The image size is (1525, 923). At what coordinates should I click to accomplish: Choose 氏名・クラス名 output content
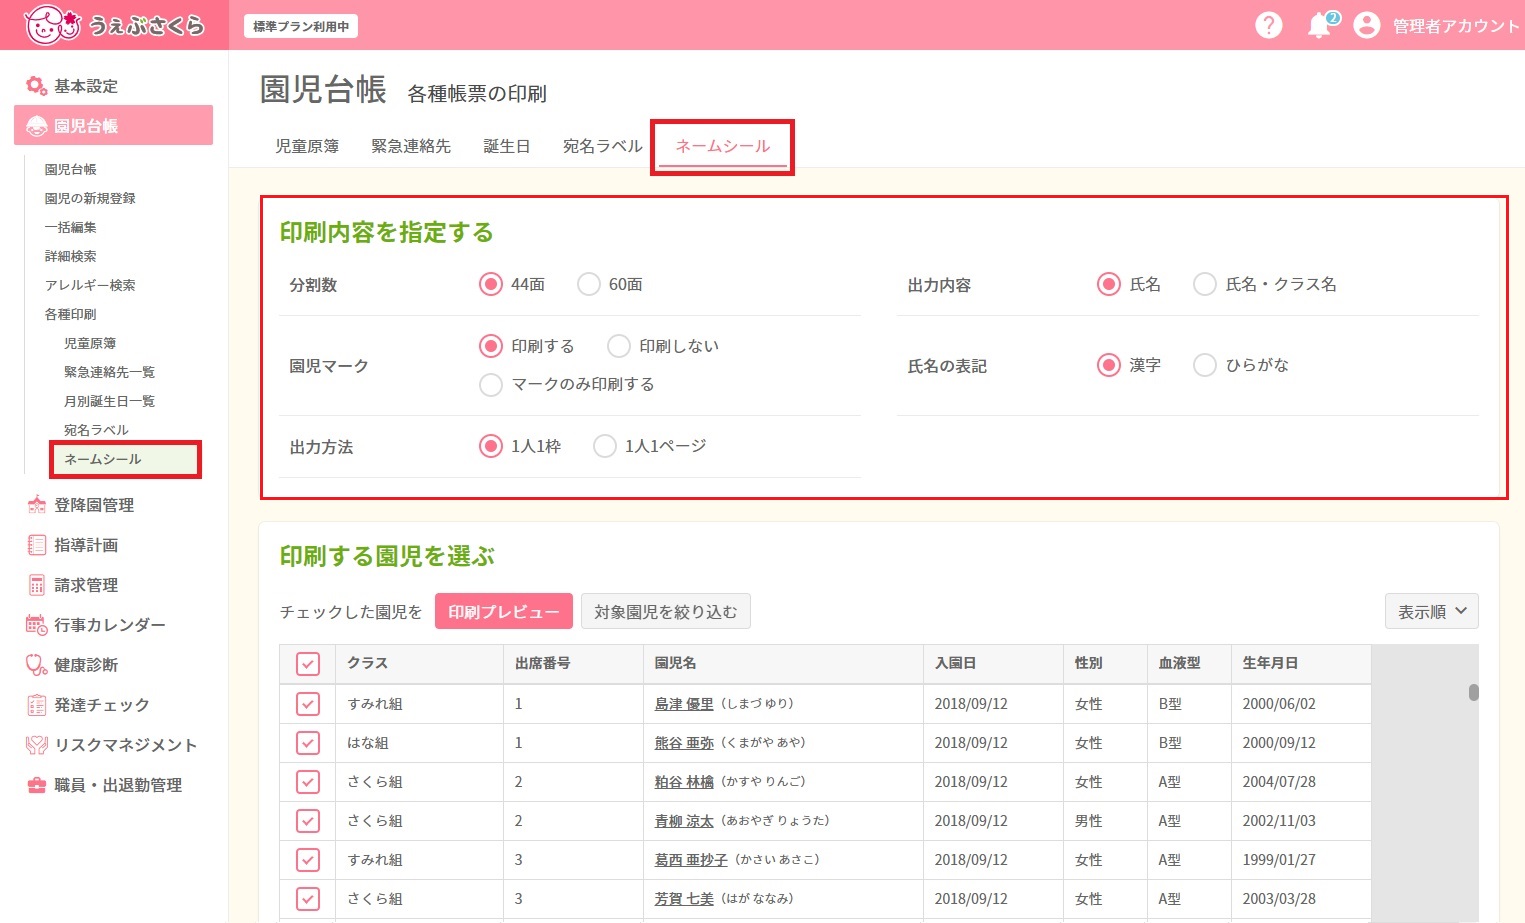pyautogui.click(x=1205, y=284)
